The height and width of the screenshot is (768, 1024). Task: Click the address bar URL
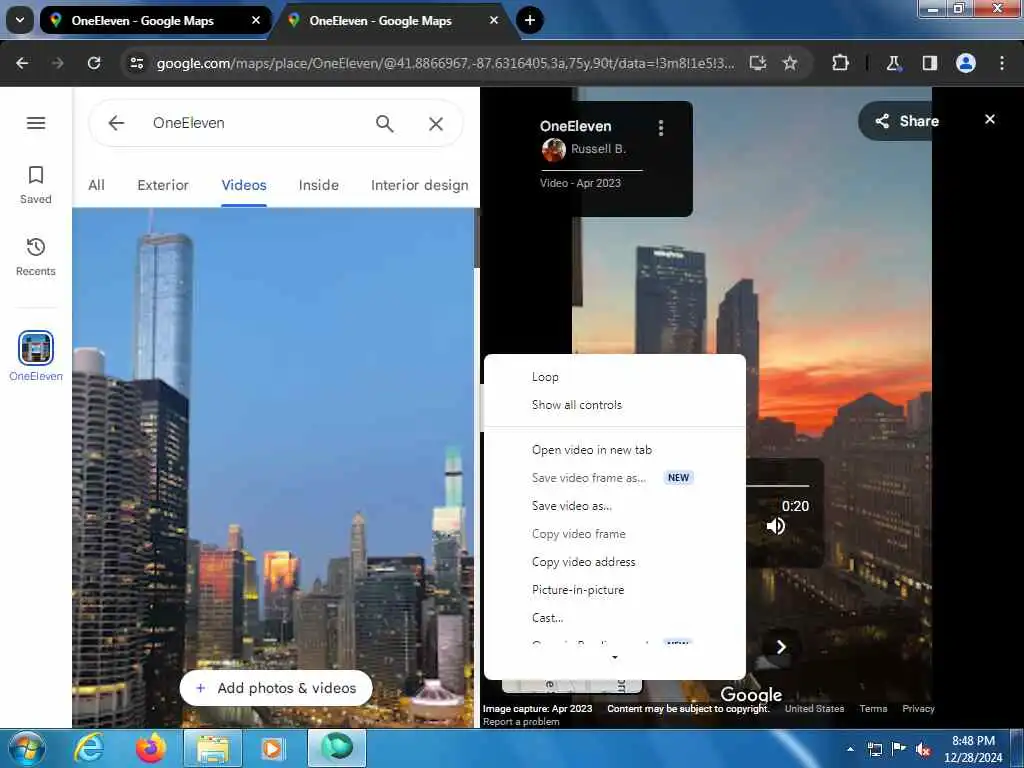point(445,63)
